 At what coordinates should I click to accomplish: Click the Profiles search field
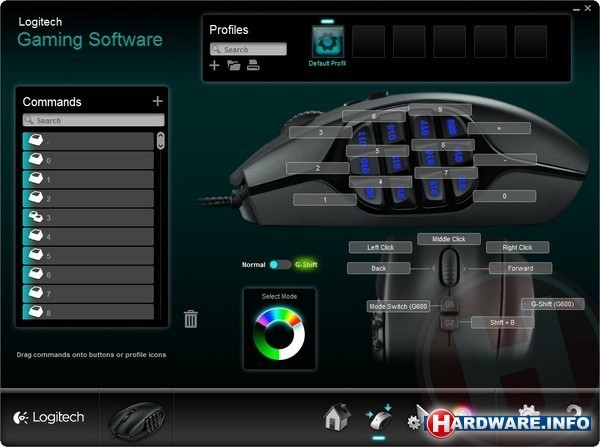248,49
